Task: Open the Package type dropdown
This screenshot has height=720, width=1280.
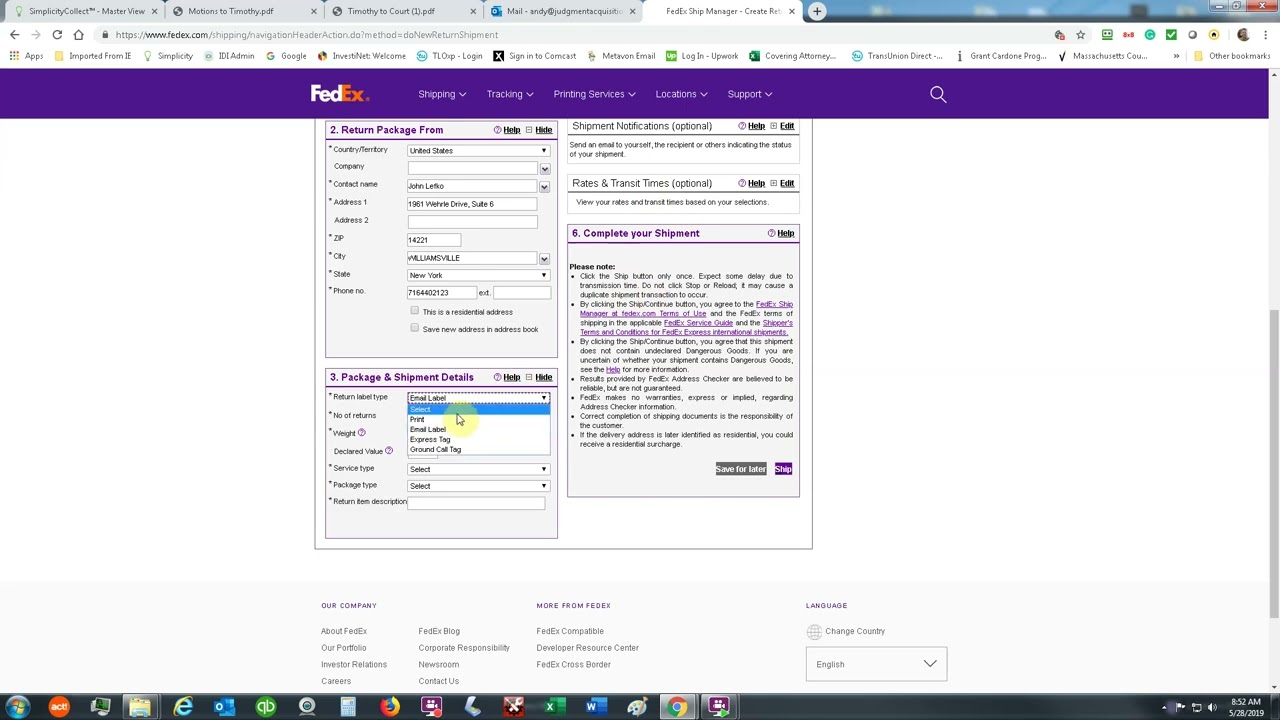Action: tap(478, 486)
